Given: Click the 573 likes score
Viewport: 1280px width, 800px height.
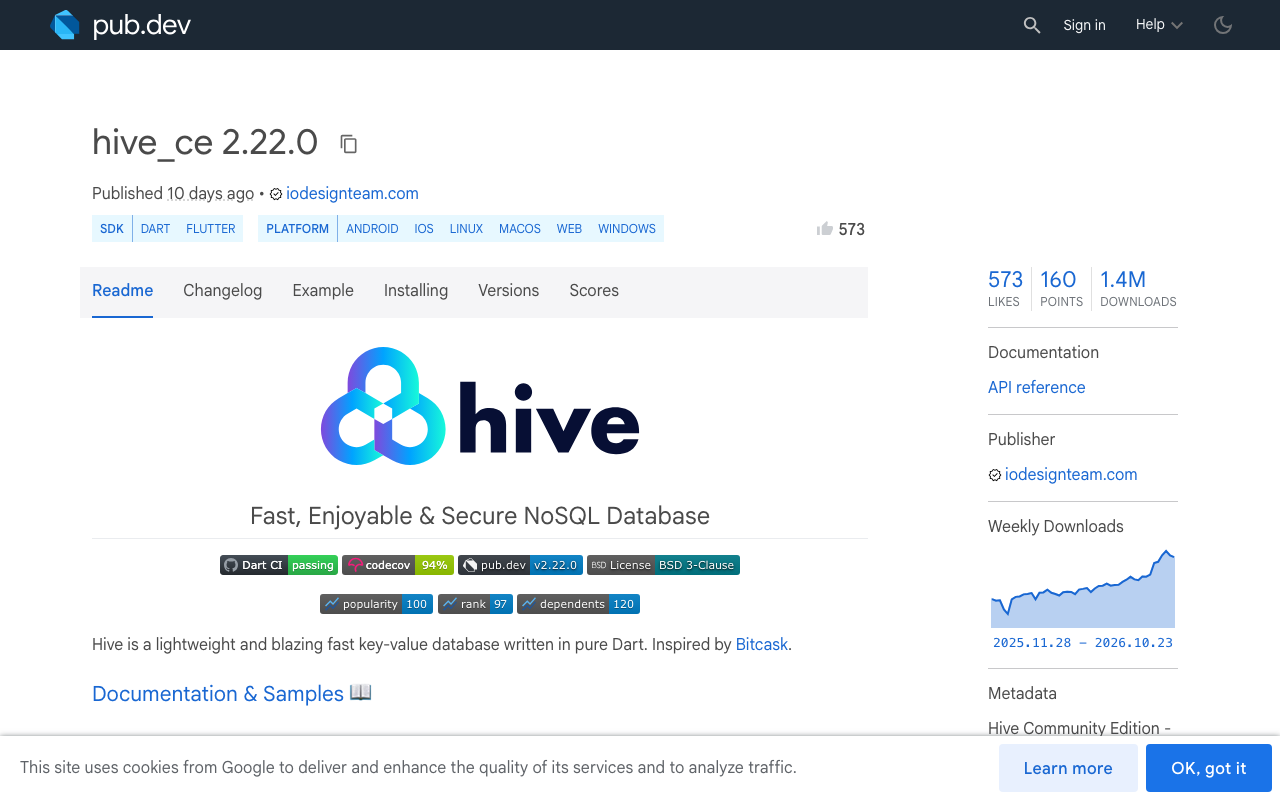Looking at the screenshot, I should tap(1005, 287).
